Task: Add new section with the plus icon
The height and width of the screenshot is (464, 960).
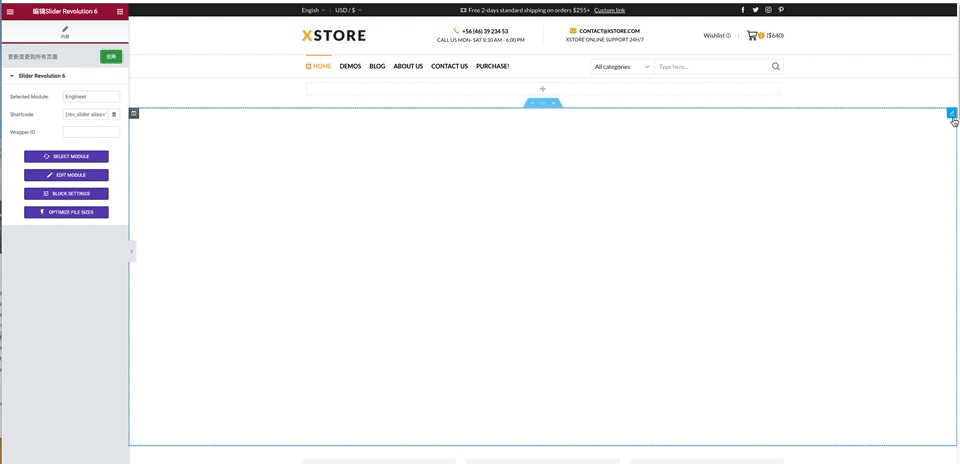Action: (x=542, y=89)
